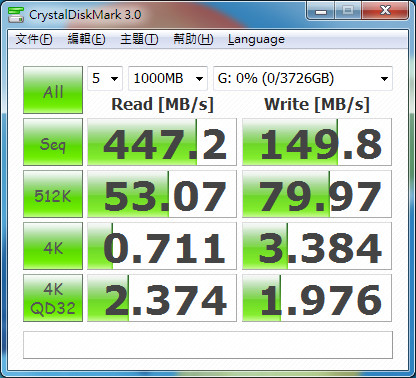Start the 512K random test
Image resolution: width=416 pixels, height=378 pixels.
[x=53, y=194]
